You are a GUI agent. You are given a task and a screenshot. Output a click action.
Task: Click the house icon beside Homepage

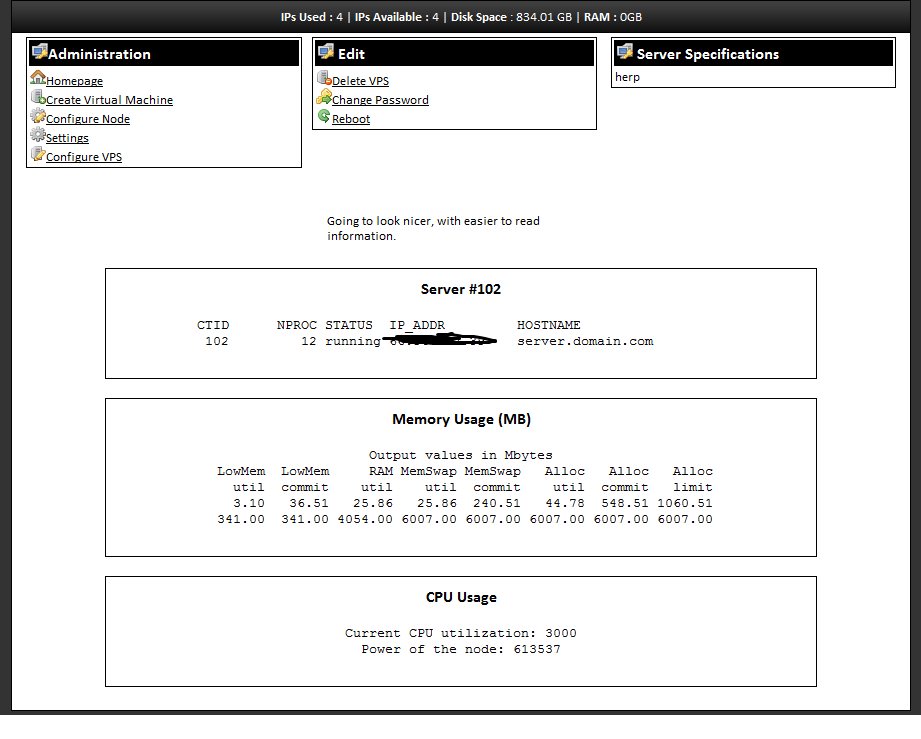click(x=38, y=78)
